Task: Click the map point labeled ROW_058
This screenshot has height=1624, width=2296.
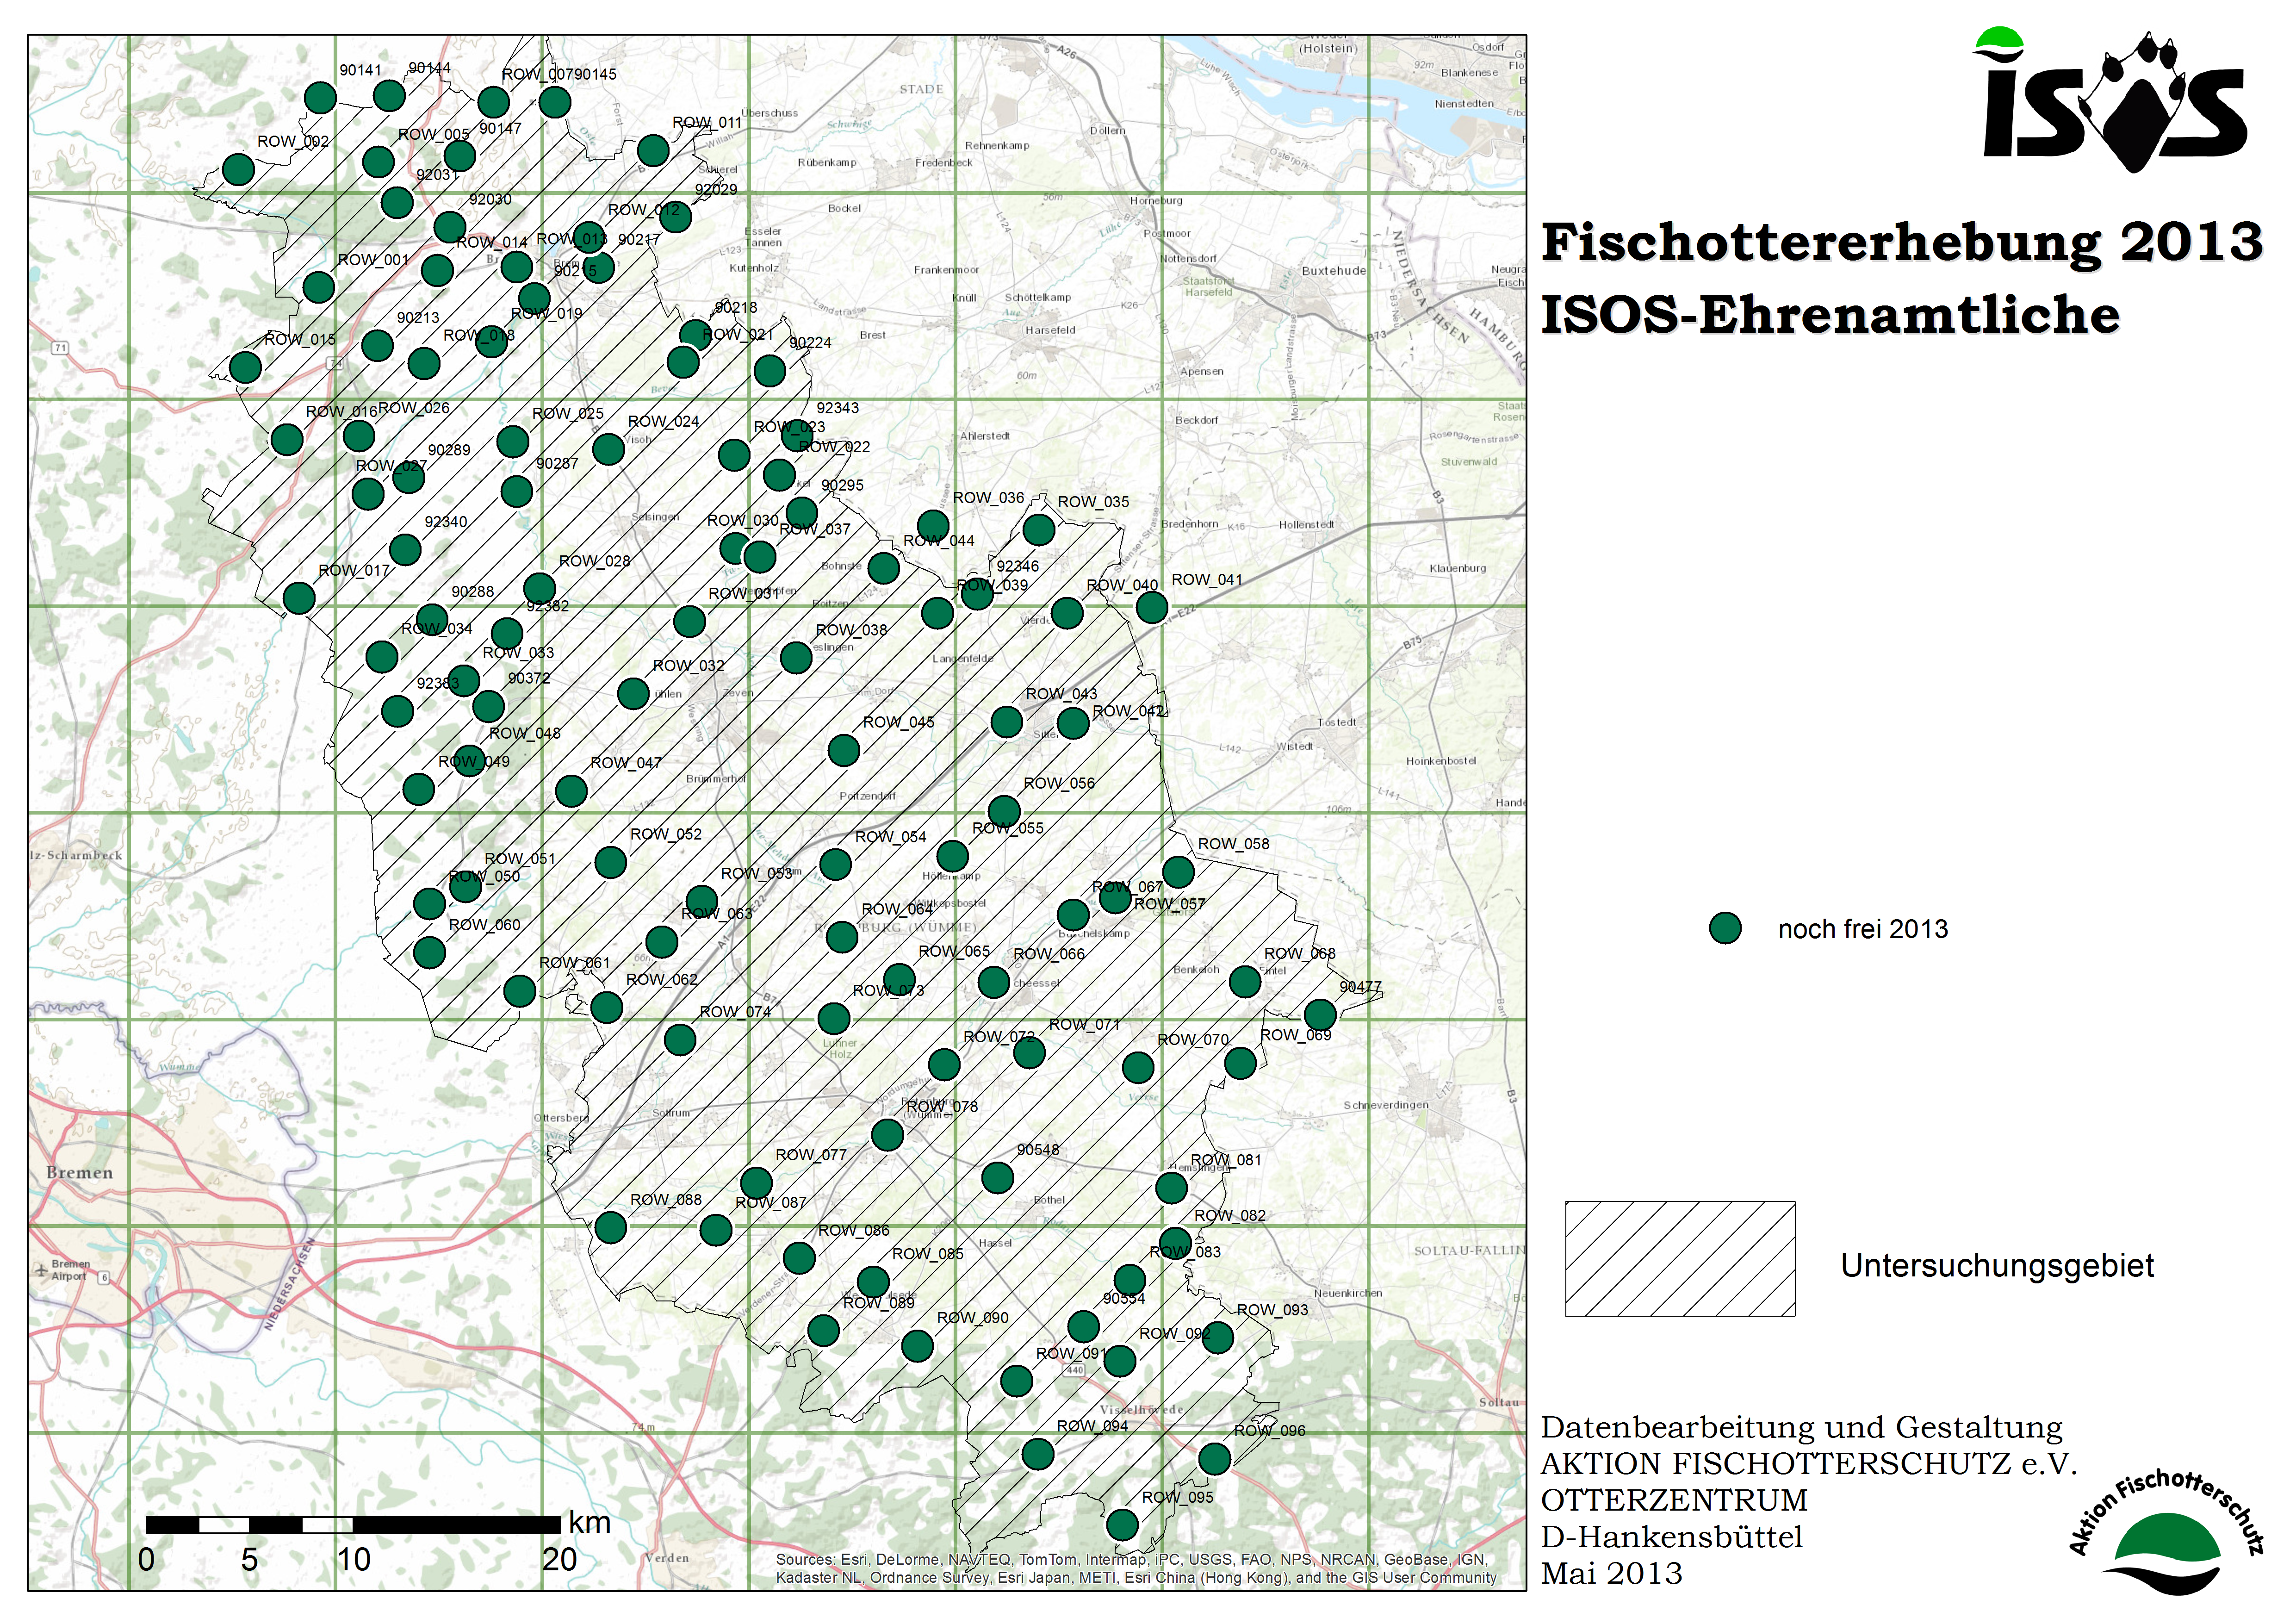Action: (x=1178, y=872)
